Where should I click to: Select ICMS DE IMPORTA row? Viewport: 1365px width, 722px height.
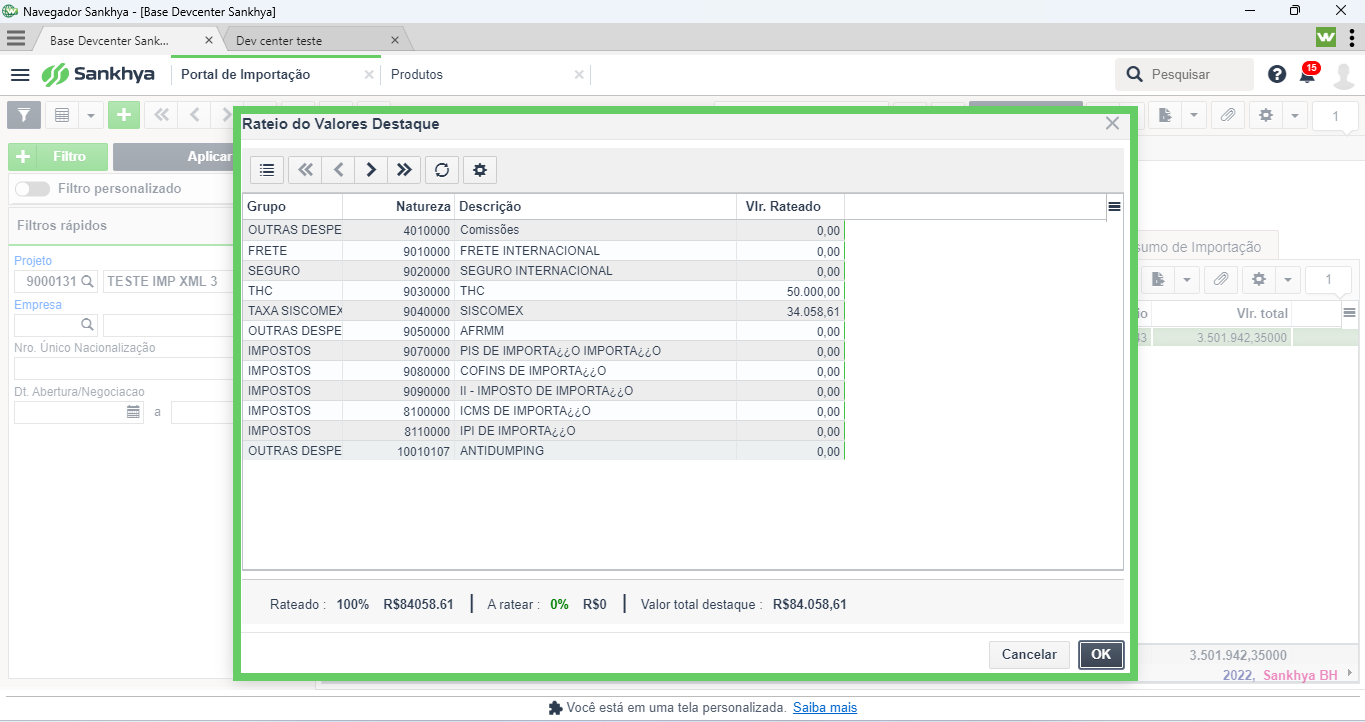tap(544, 411)
